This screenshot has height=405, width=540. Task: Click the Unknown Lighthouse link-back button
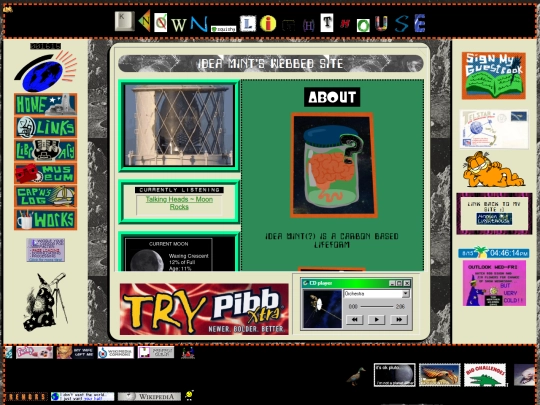[x=494, y=219]
